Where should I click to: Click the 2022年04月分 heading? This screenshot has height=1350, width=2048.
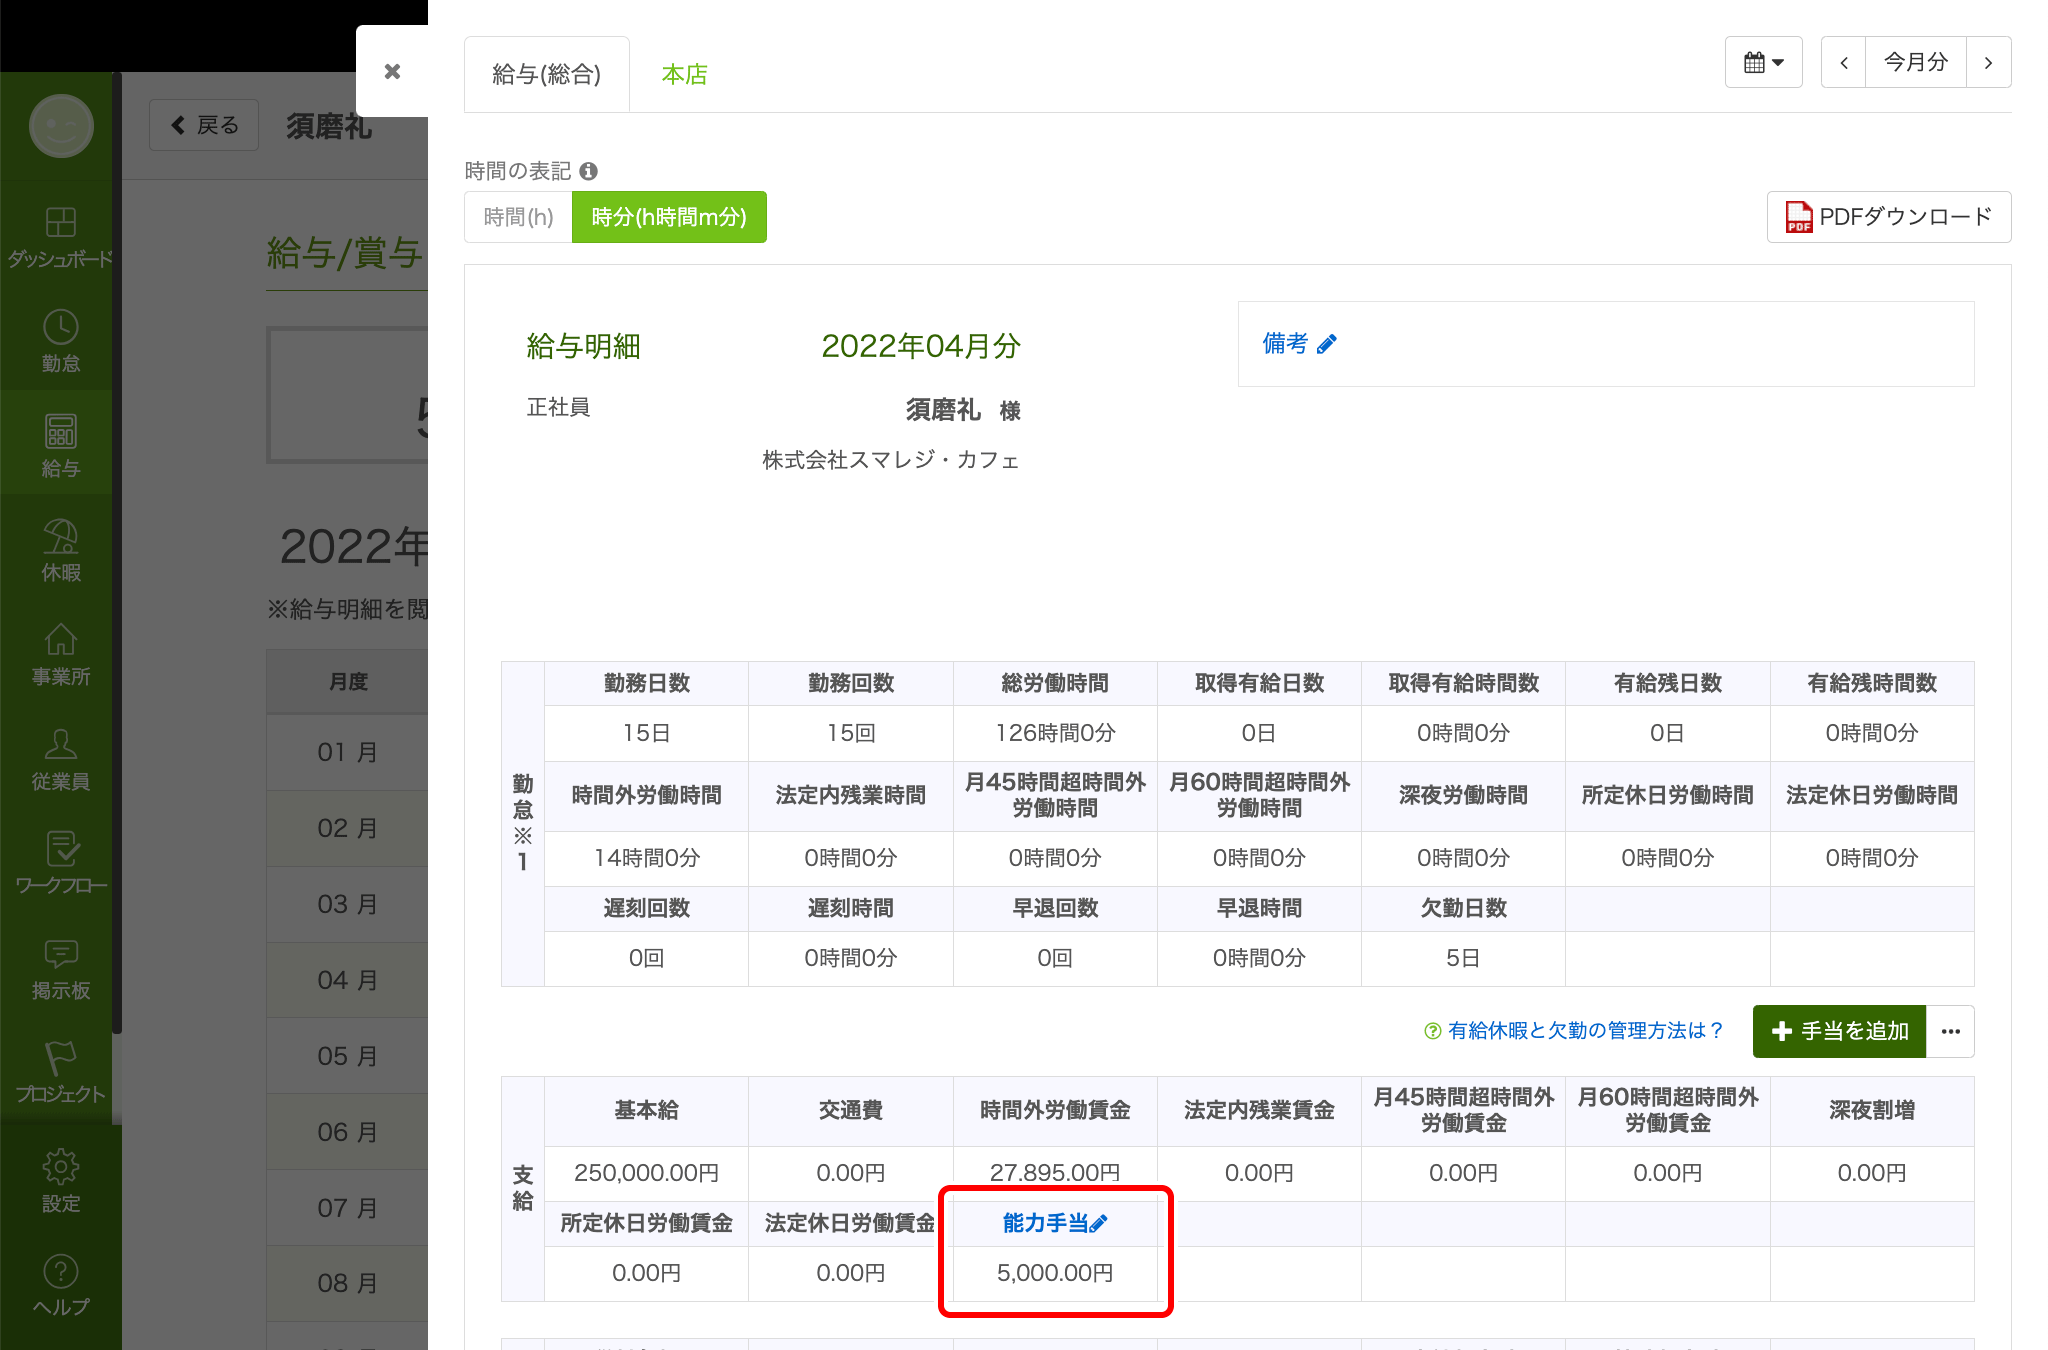921,346
